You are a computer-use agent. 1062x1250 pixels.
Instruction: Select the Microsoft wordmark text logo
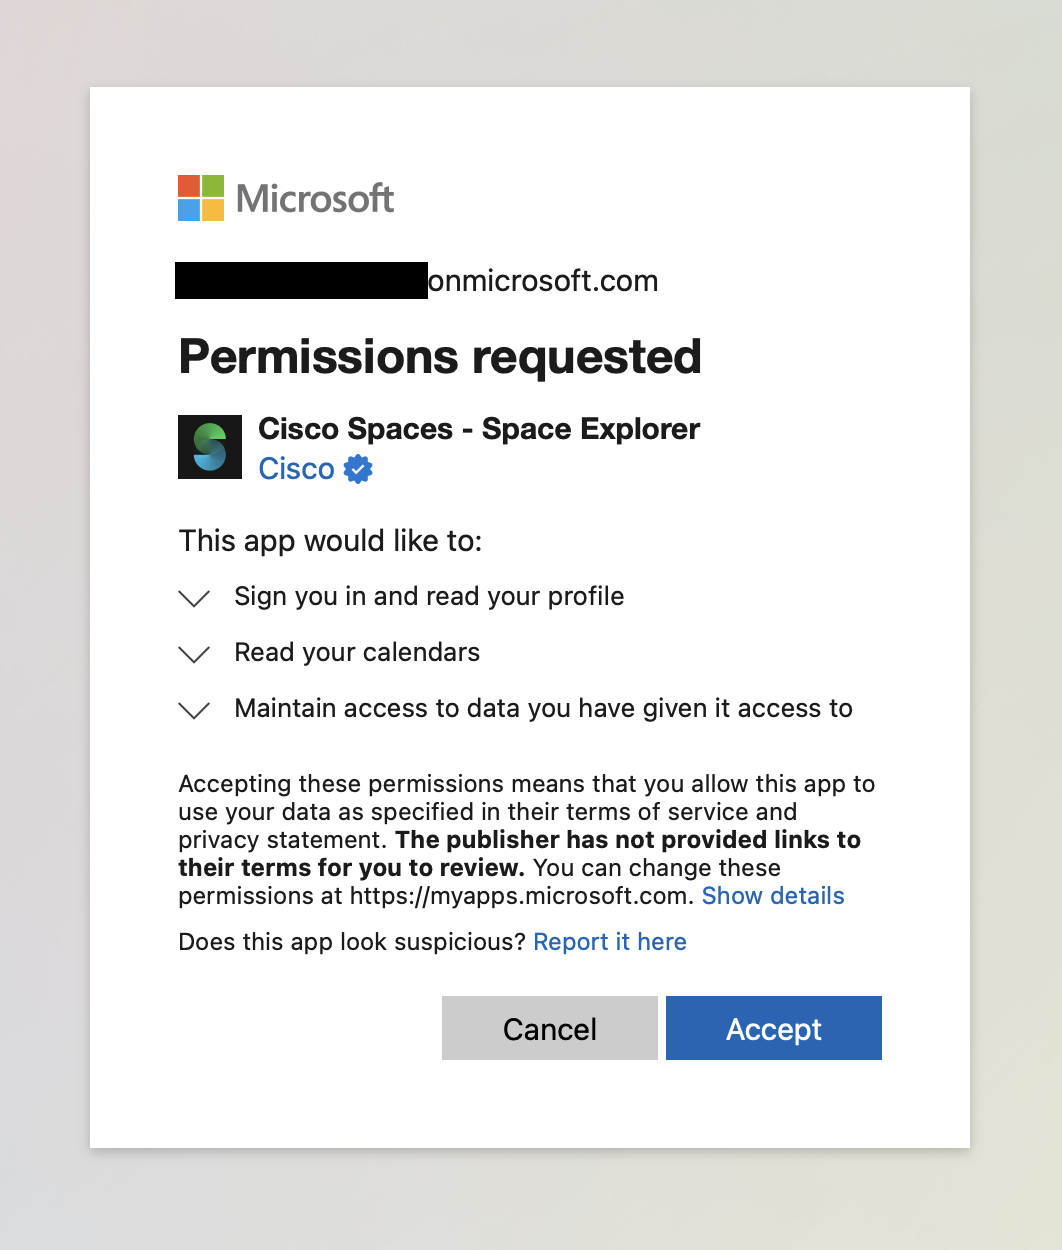click(313, 199)
